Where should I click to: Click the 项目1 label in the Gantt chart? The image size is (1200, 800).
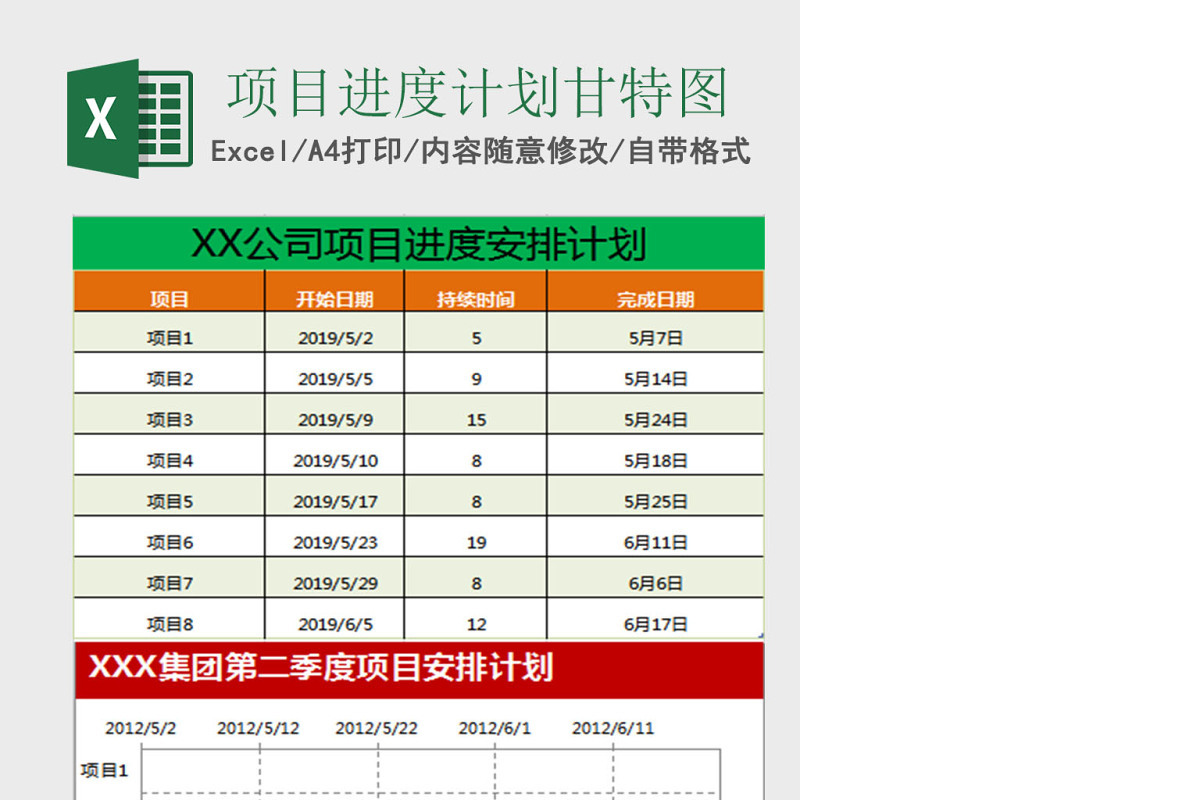pos(105,770)
